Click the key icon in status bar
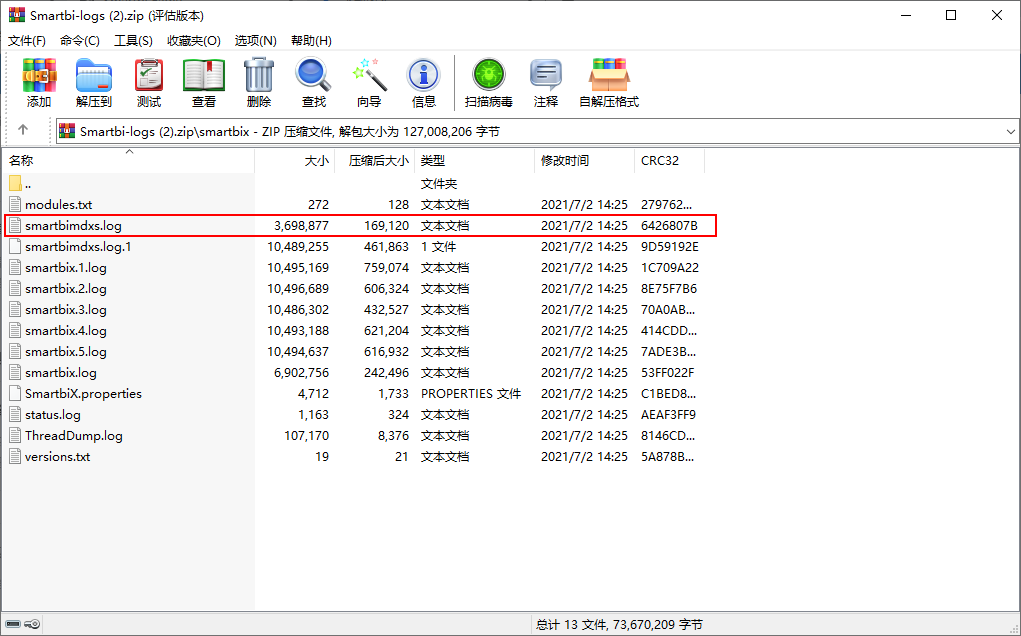Image resolution: width=1021 pixels, height=636 pixels. (x=32, y=624)
